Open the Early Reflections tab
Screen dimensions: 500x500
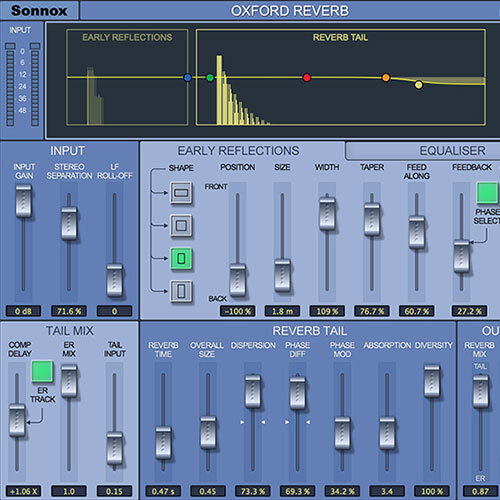(x=238, y=151)
